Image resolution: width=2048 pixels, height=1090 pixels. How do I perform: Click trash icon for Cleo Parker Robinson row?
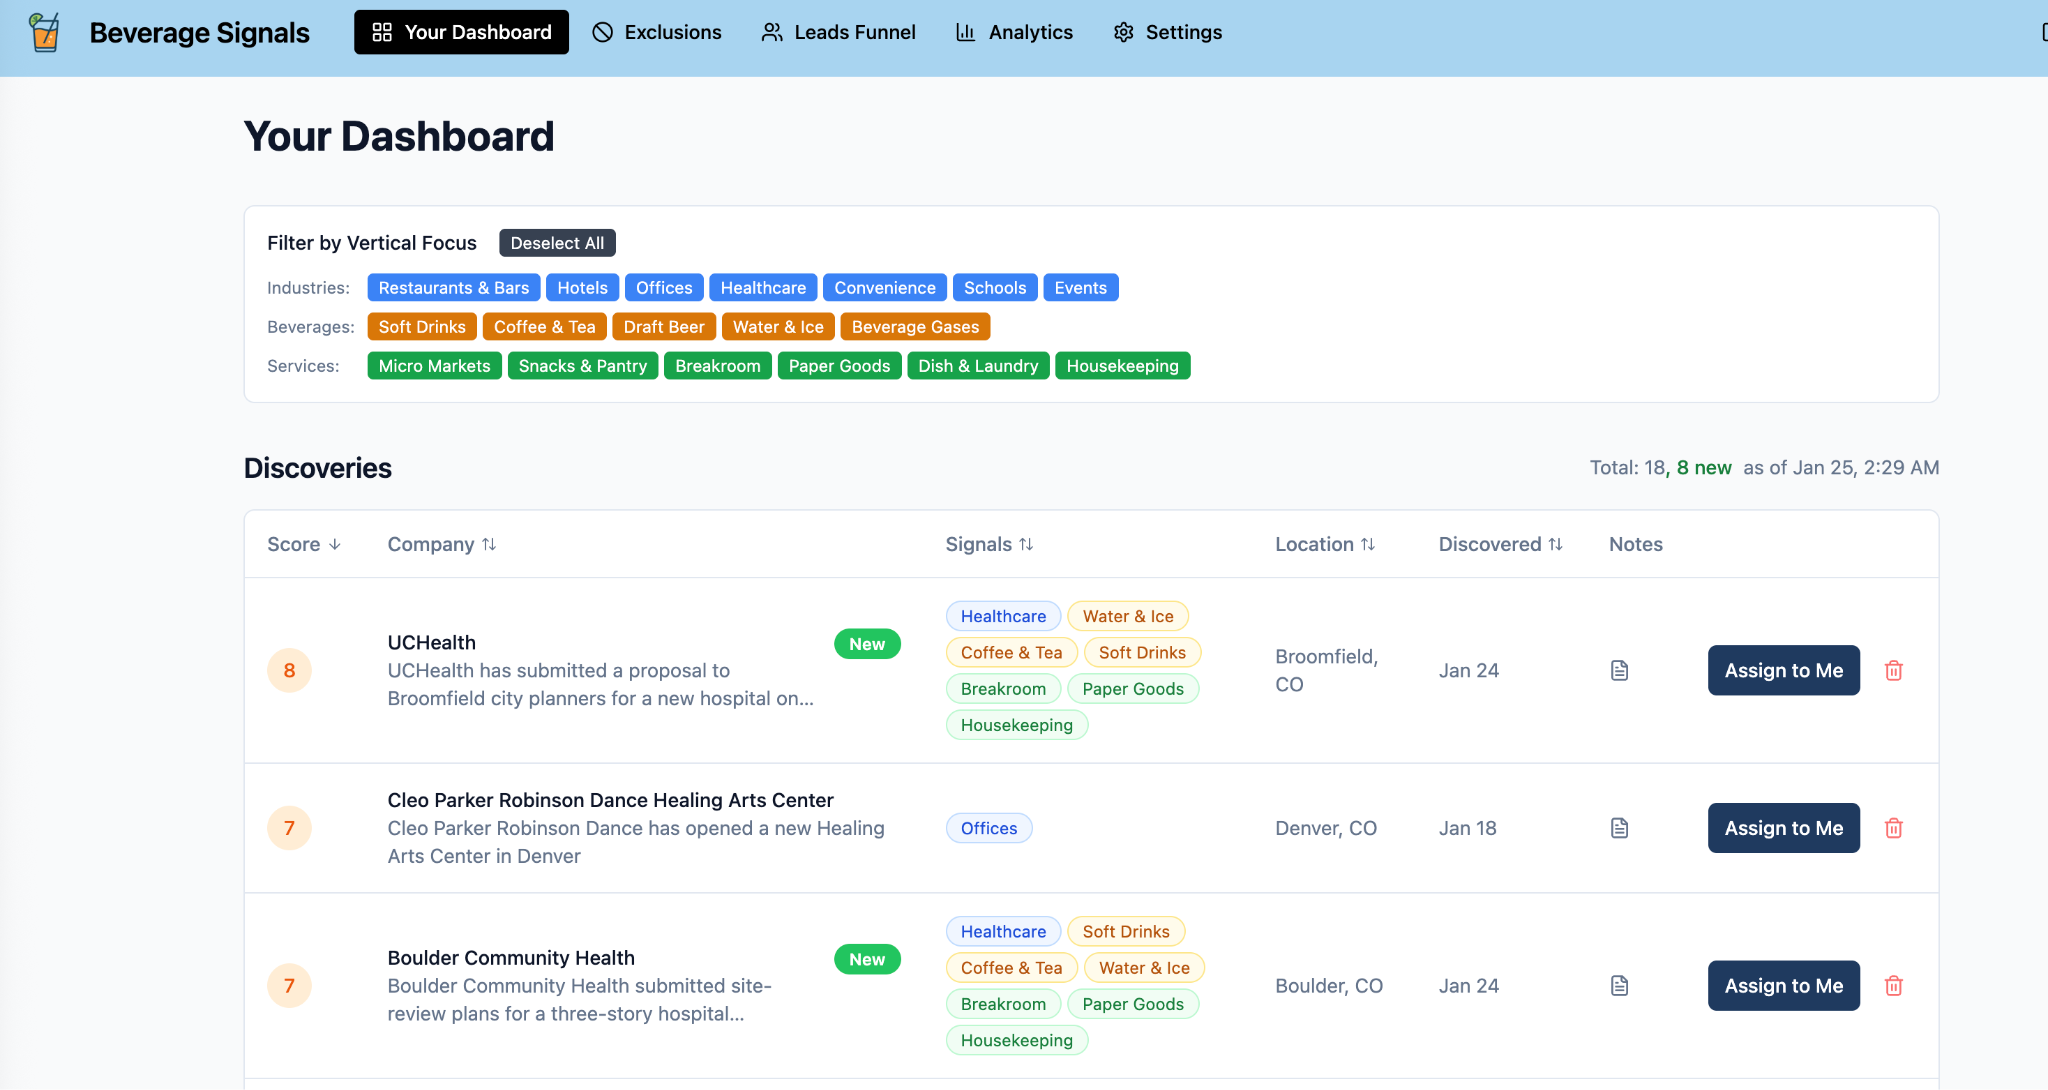click(x=1893, y=828)
